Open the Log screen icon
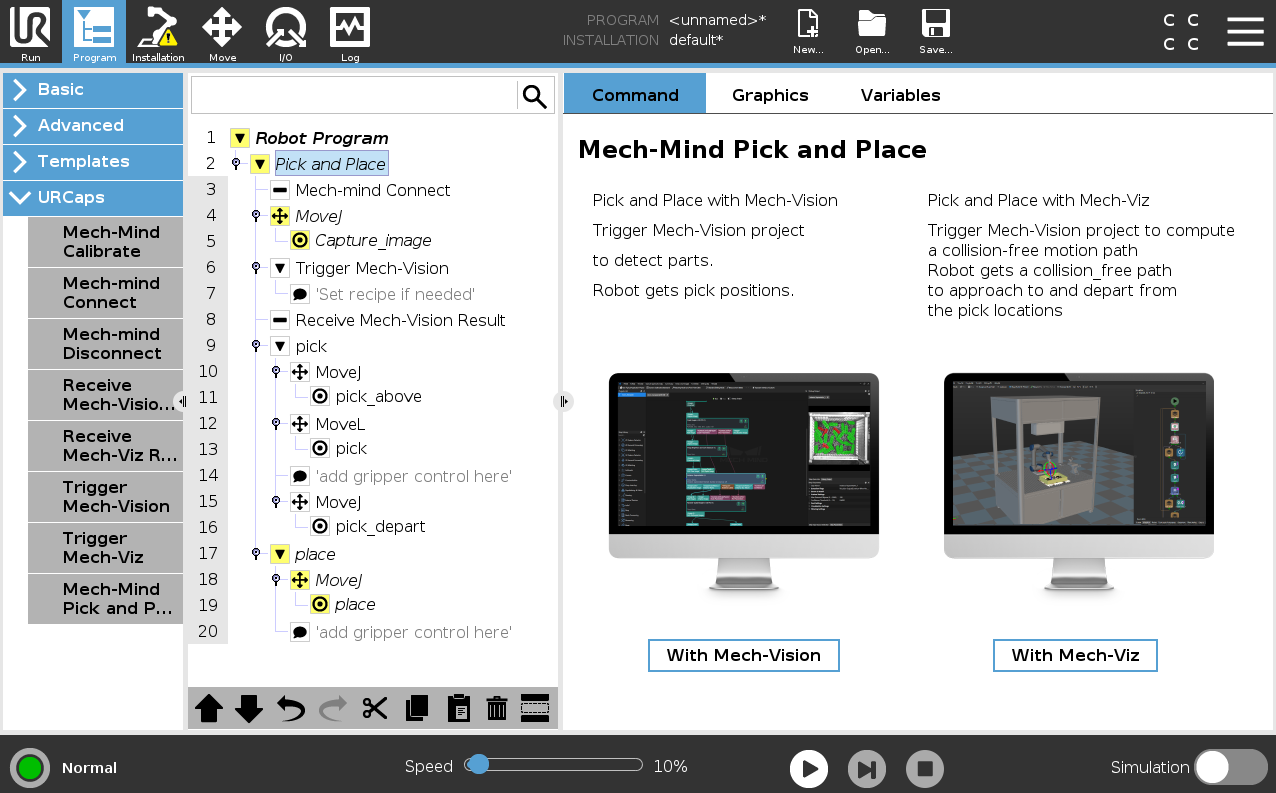Viewport: 1276px width, 793px height. pyautogui.click(x=350, y=32)
